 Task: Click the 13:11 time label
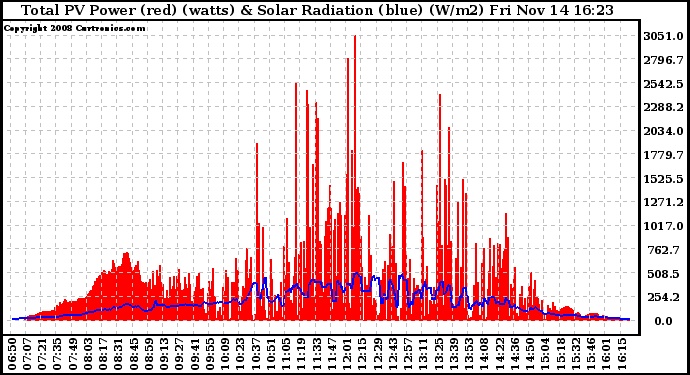423,354
